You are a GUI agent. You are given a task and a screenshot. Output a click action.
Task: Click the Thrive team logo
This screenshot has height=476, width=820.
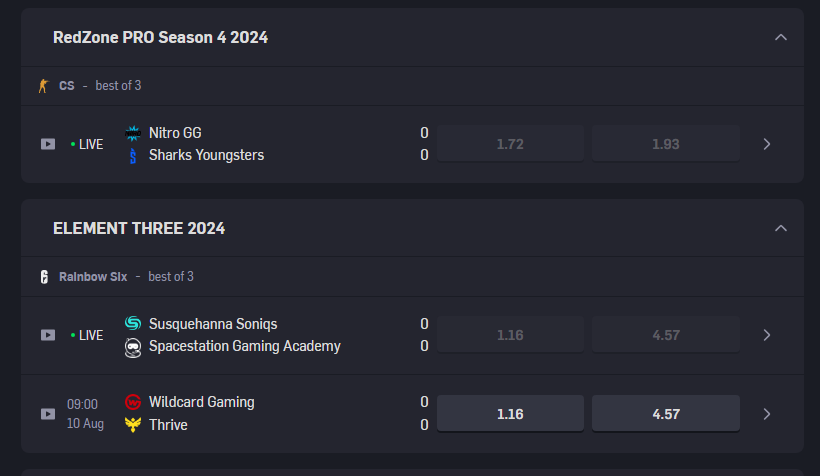pos(133,425)
